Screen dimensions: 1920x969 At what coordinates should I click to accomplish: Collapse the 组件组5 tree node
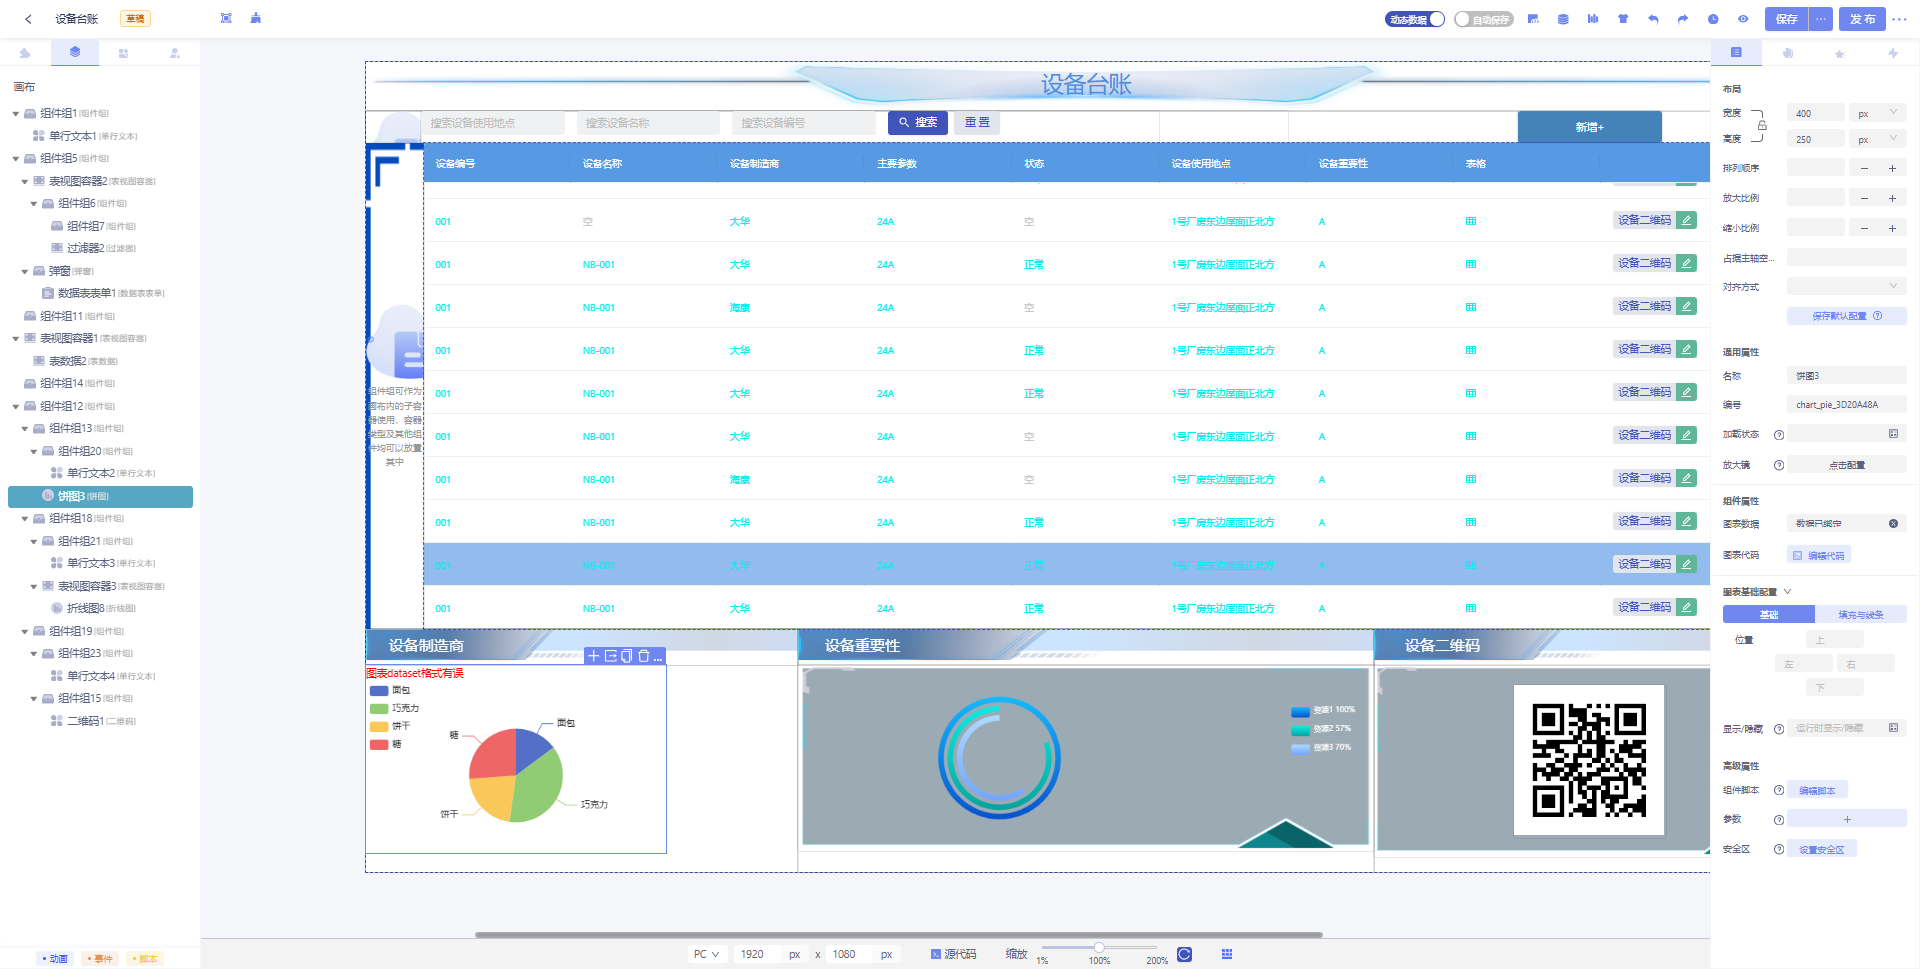tap(16, 159)
